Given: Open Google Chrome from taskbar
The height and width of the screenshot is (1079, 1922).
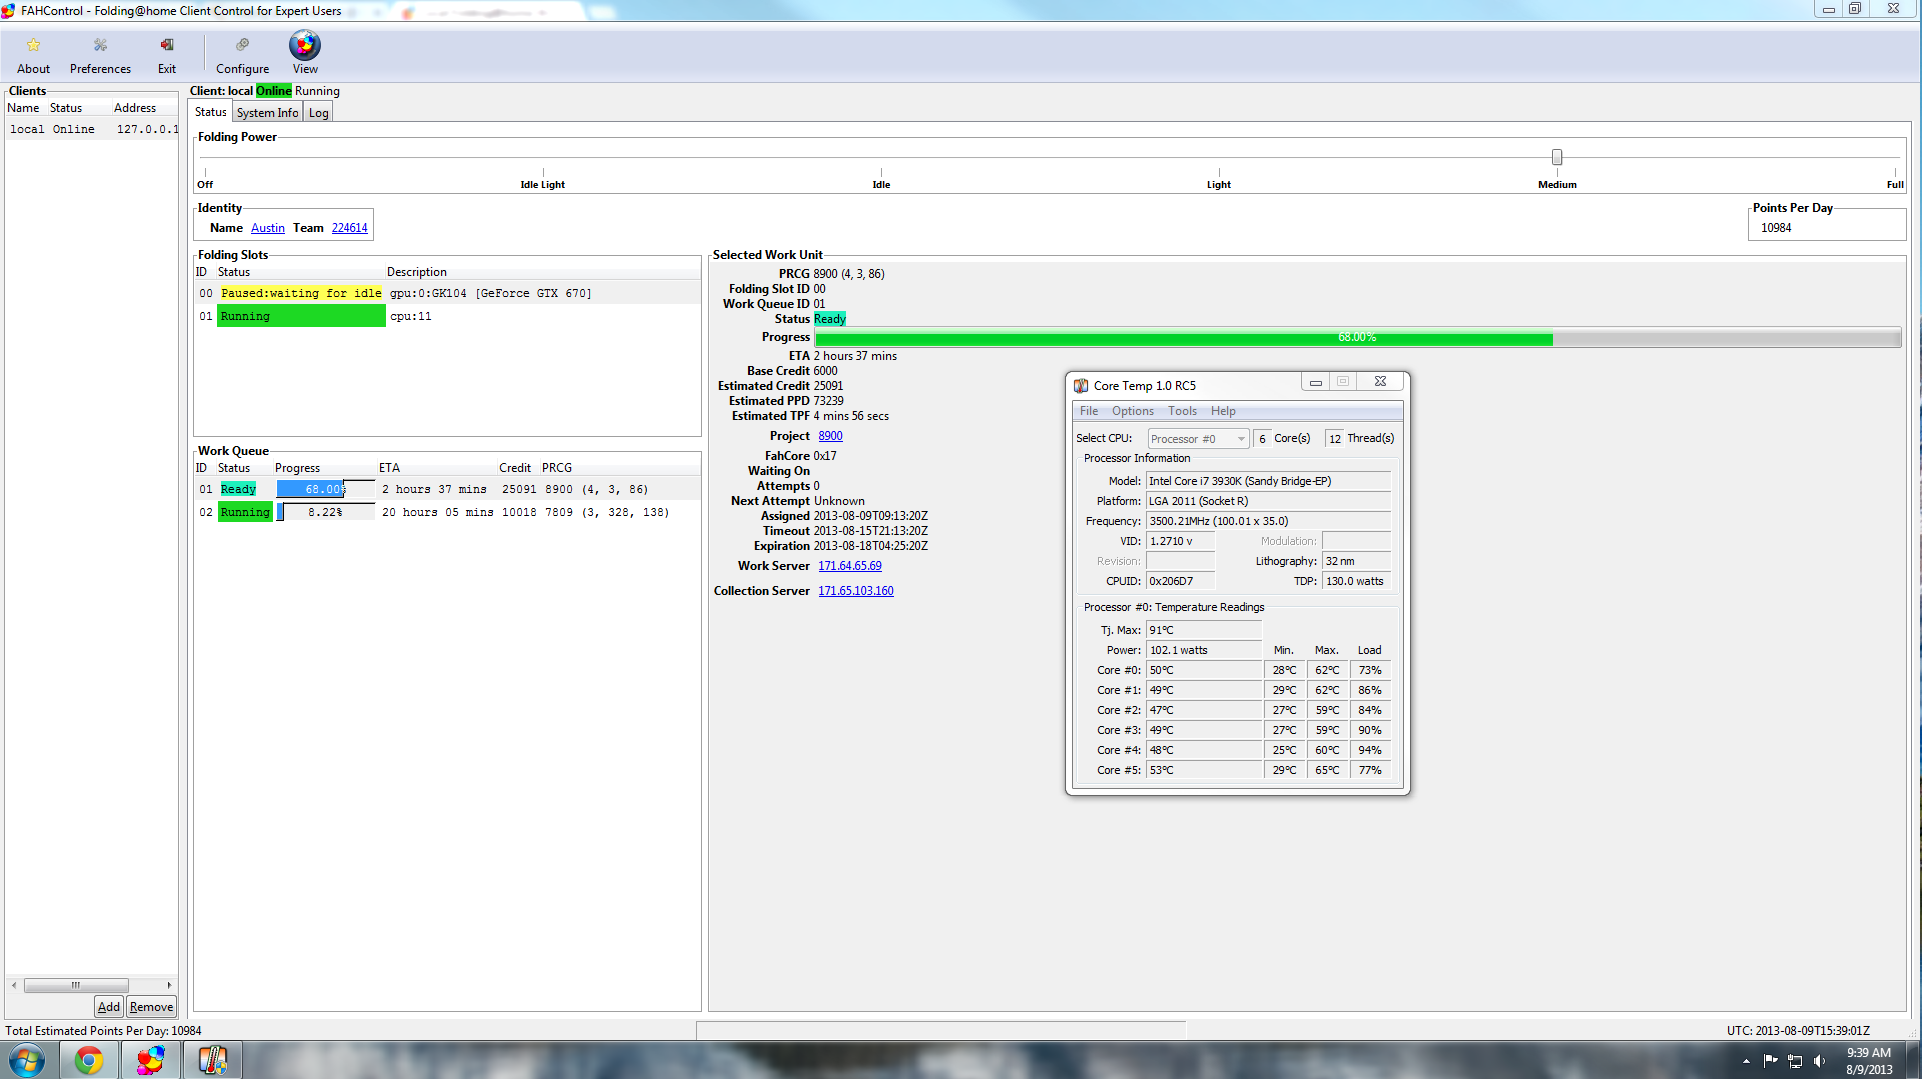Looking at the screenshot, I should coord(89,1060).
